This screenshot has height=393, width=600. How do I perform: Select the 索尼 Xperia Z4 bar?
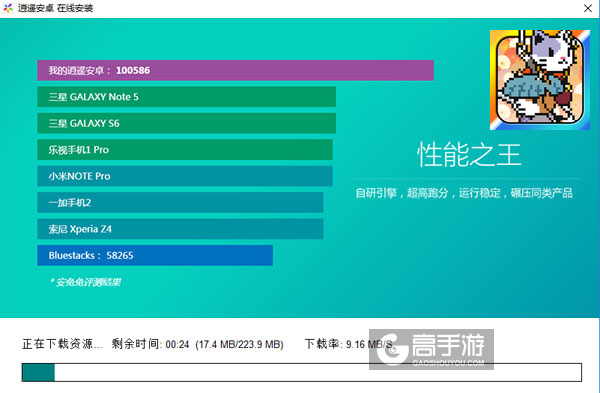[x=180, y=229]
